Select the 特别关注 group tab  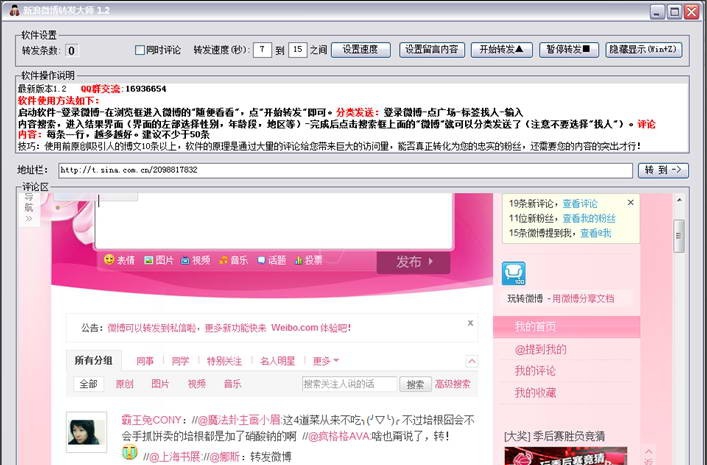pyautogui.click(x=224, y=361)
